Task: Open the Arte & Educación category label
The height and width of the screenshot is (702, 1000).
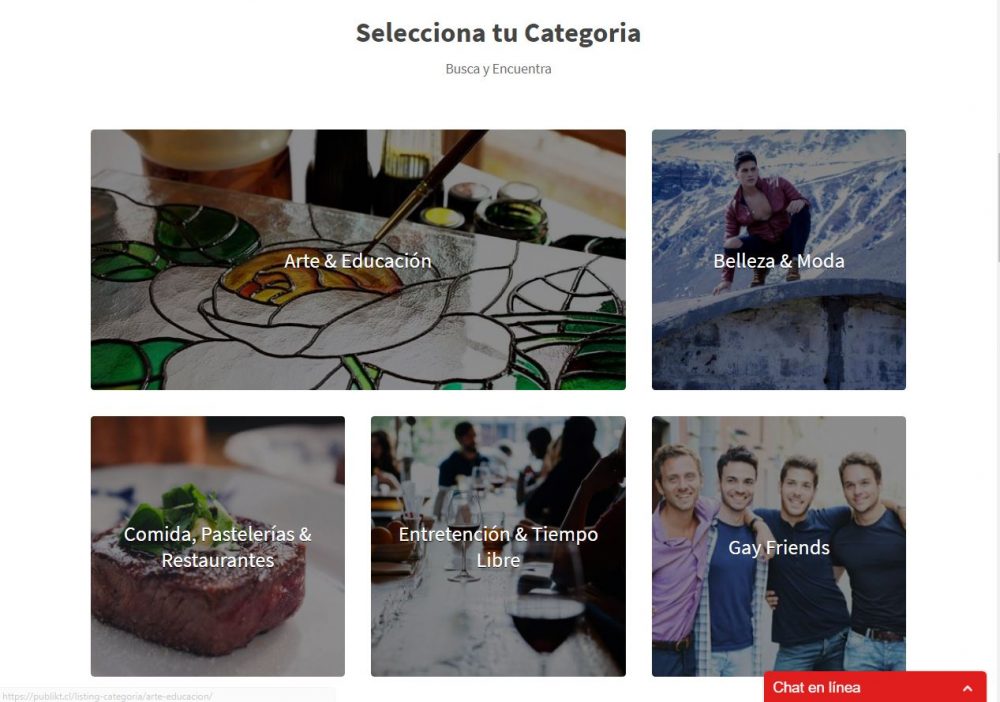Action: pyautogui.click(x=358, y=261)
